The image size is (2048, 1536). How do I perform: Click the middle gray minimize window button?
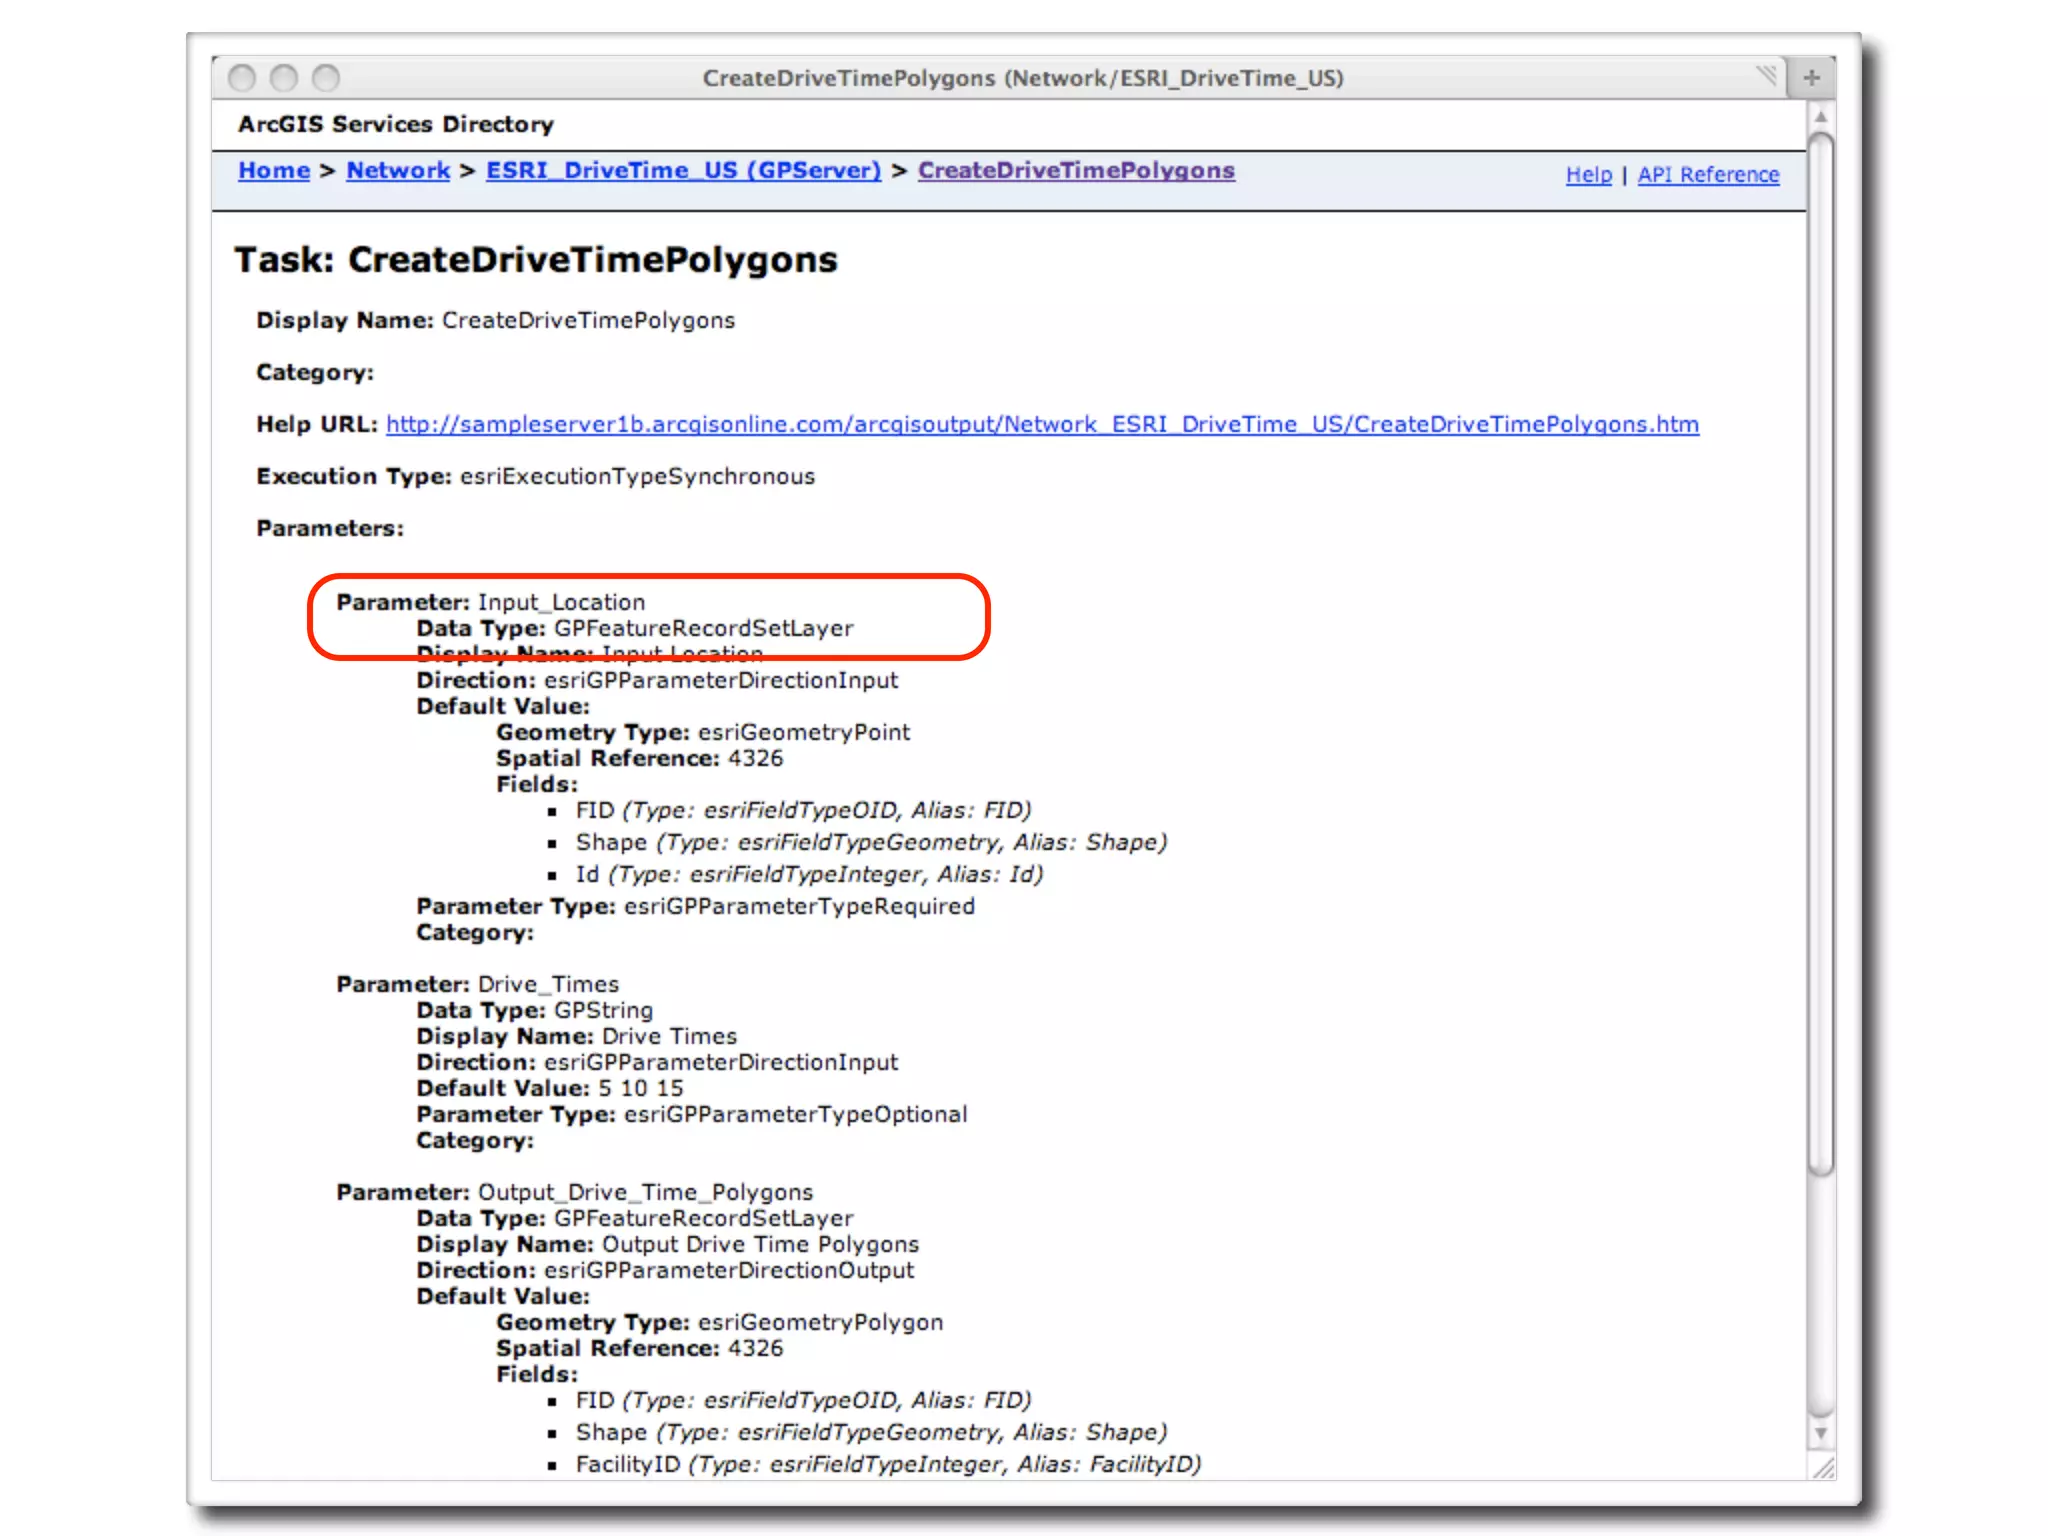tap(284, 78)
